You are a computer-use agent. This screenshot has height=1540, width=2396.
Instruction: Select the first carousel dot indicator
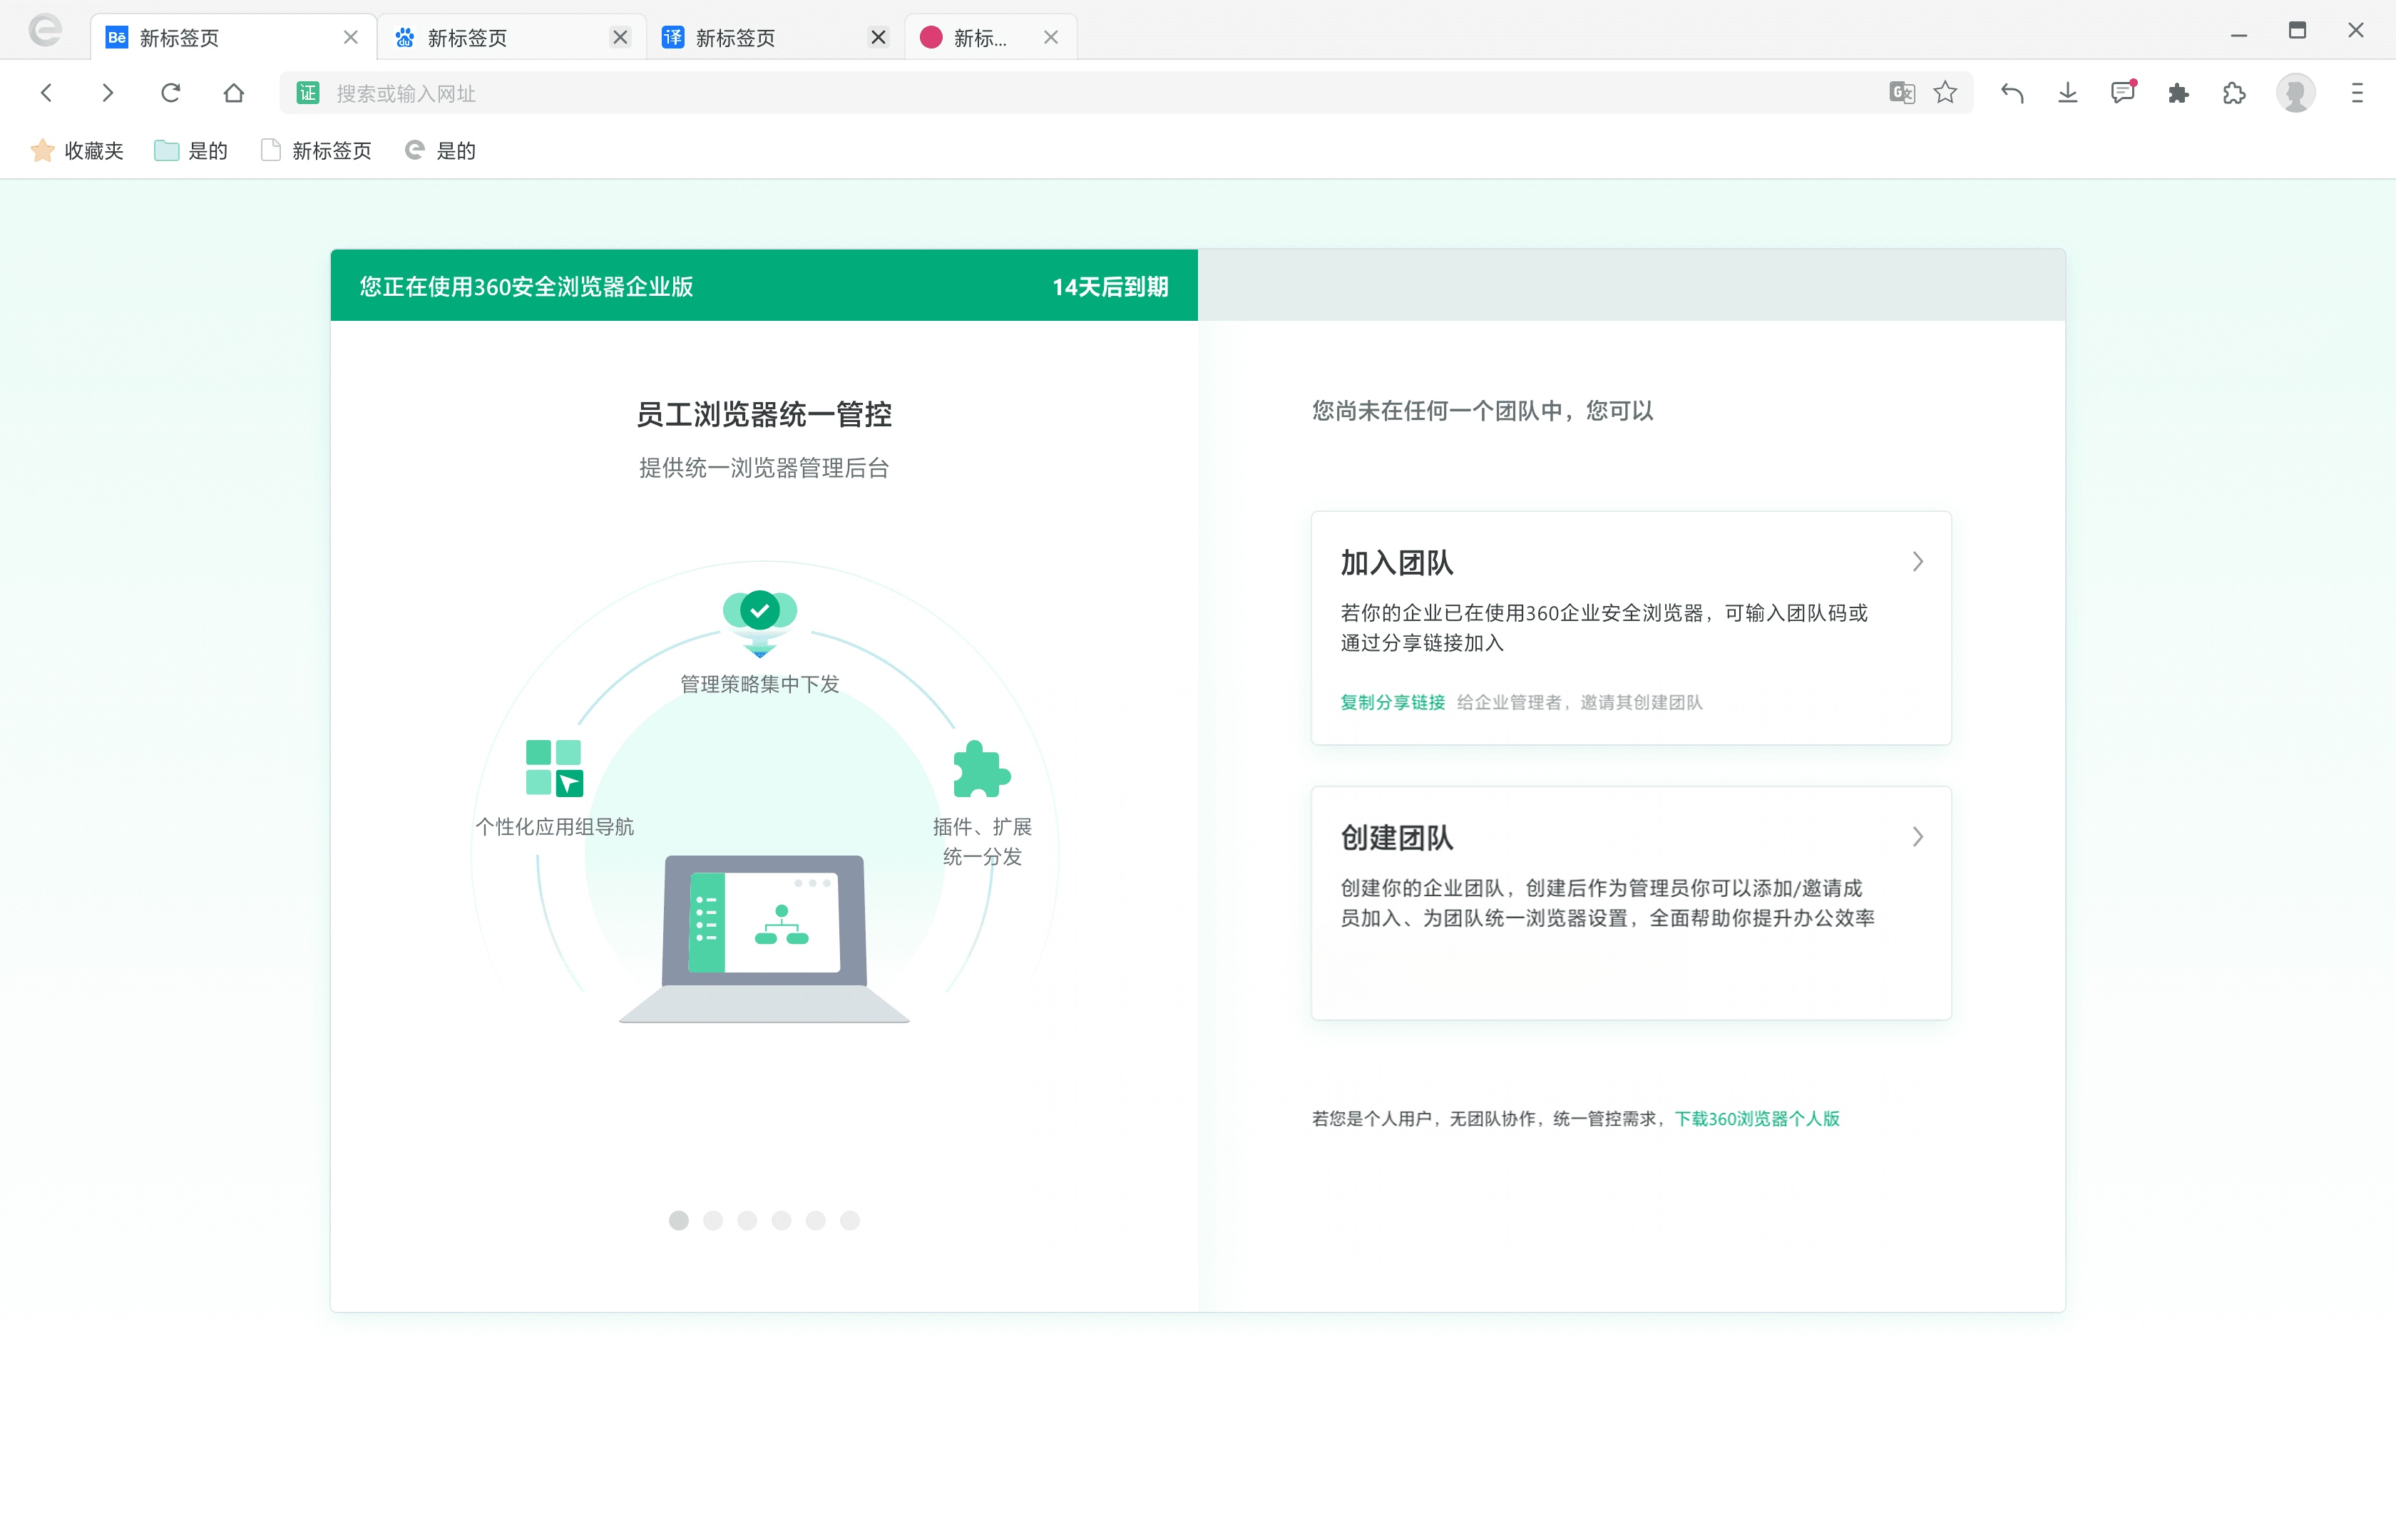[x=678, y=1220]
